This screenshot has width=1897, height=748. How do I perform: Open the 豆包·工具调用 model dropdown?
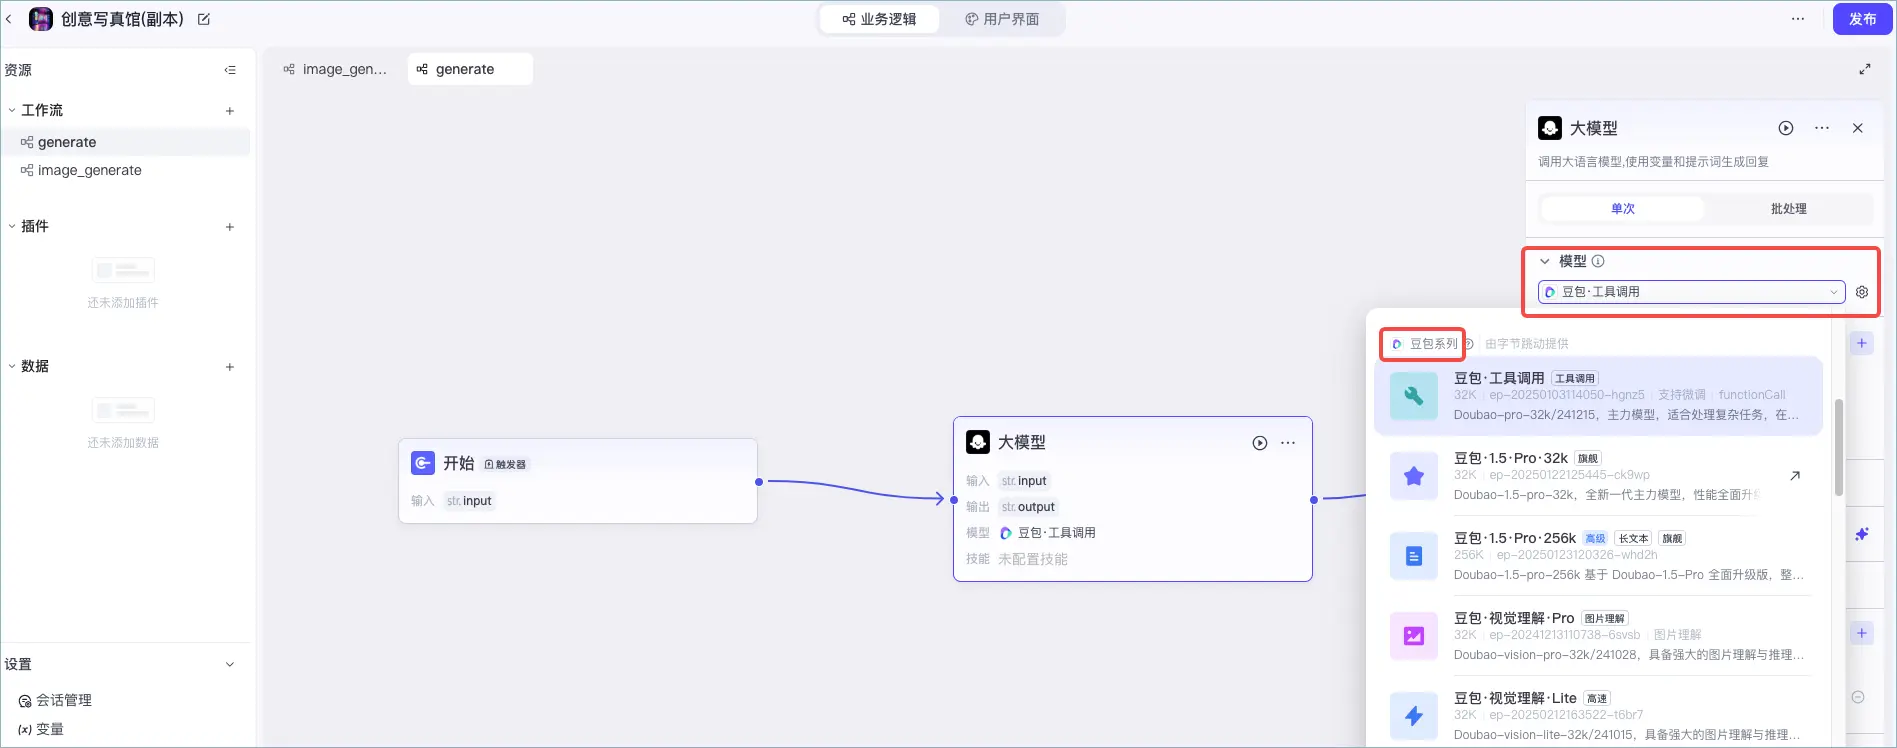pyautogui.click(x=1692, y=292)
